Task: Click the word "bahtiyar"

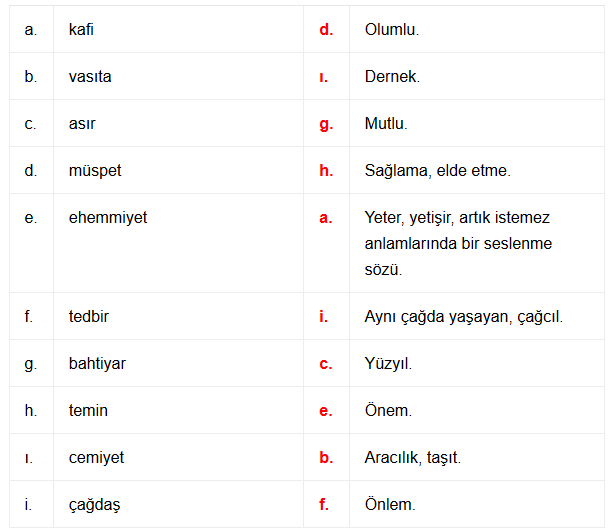Action: [97, 364]
